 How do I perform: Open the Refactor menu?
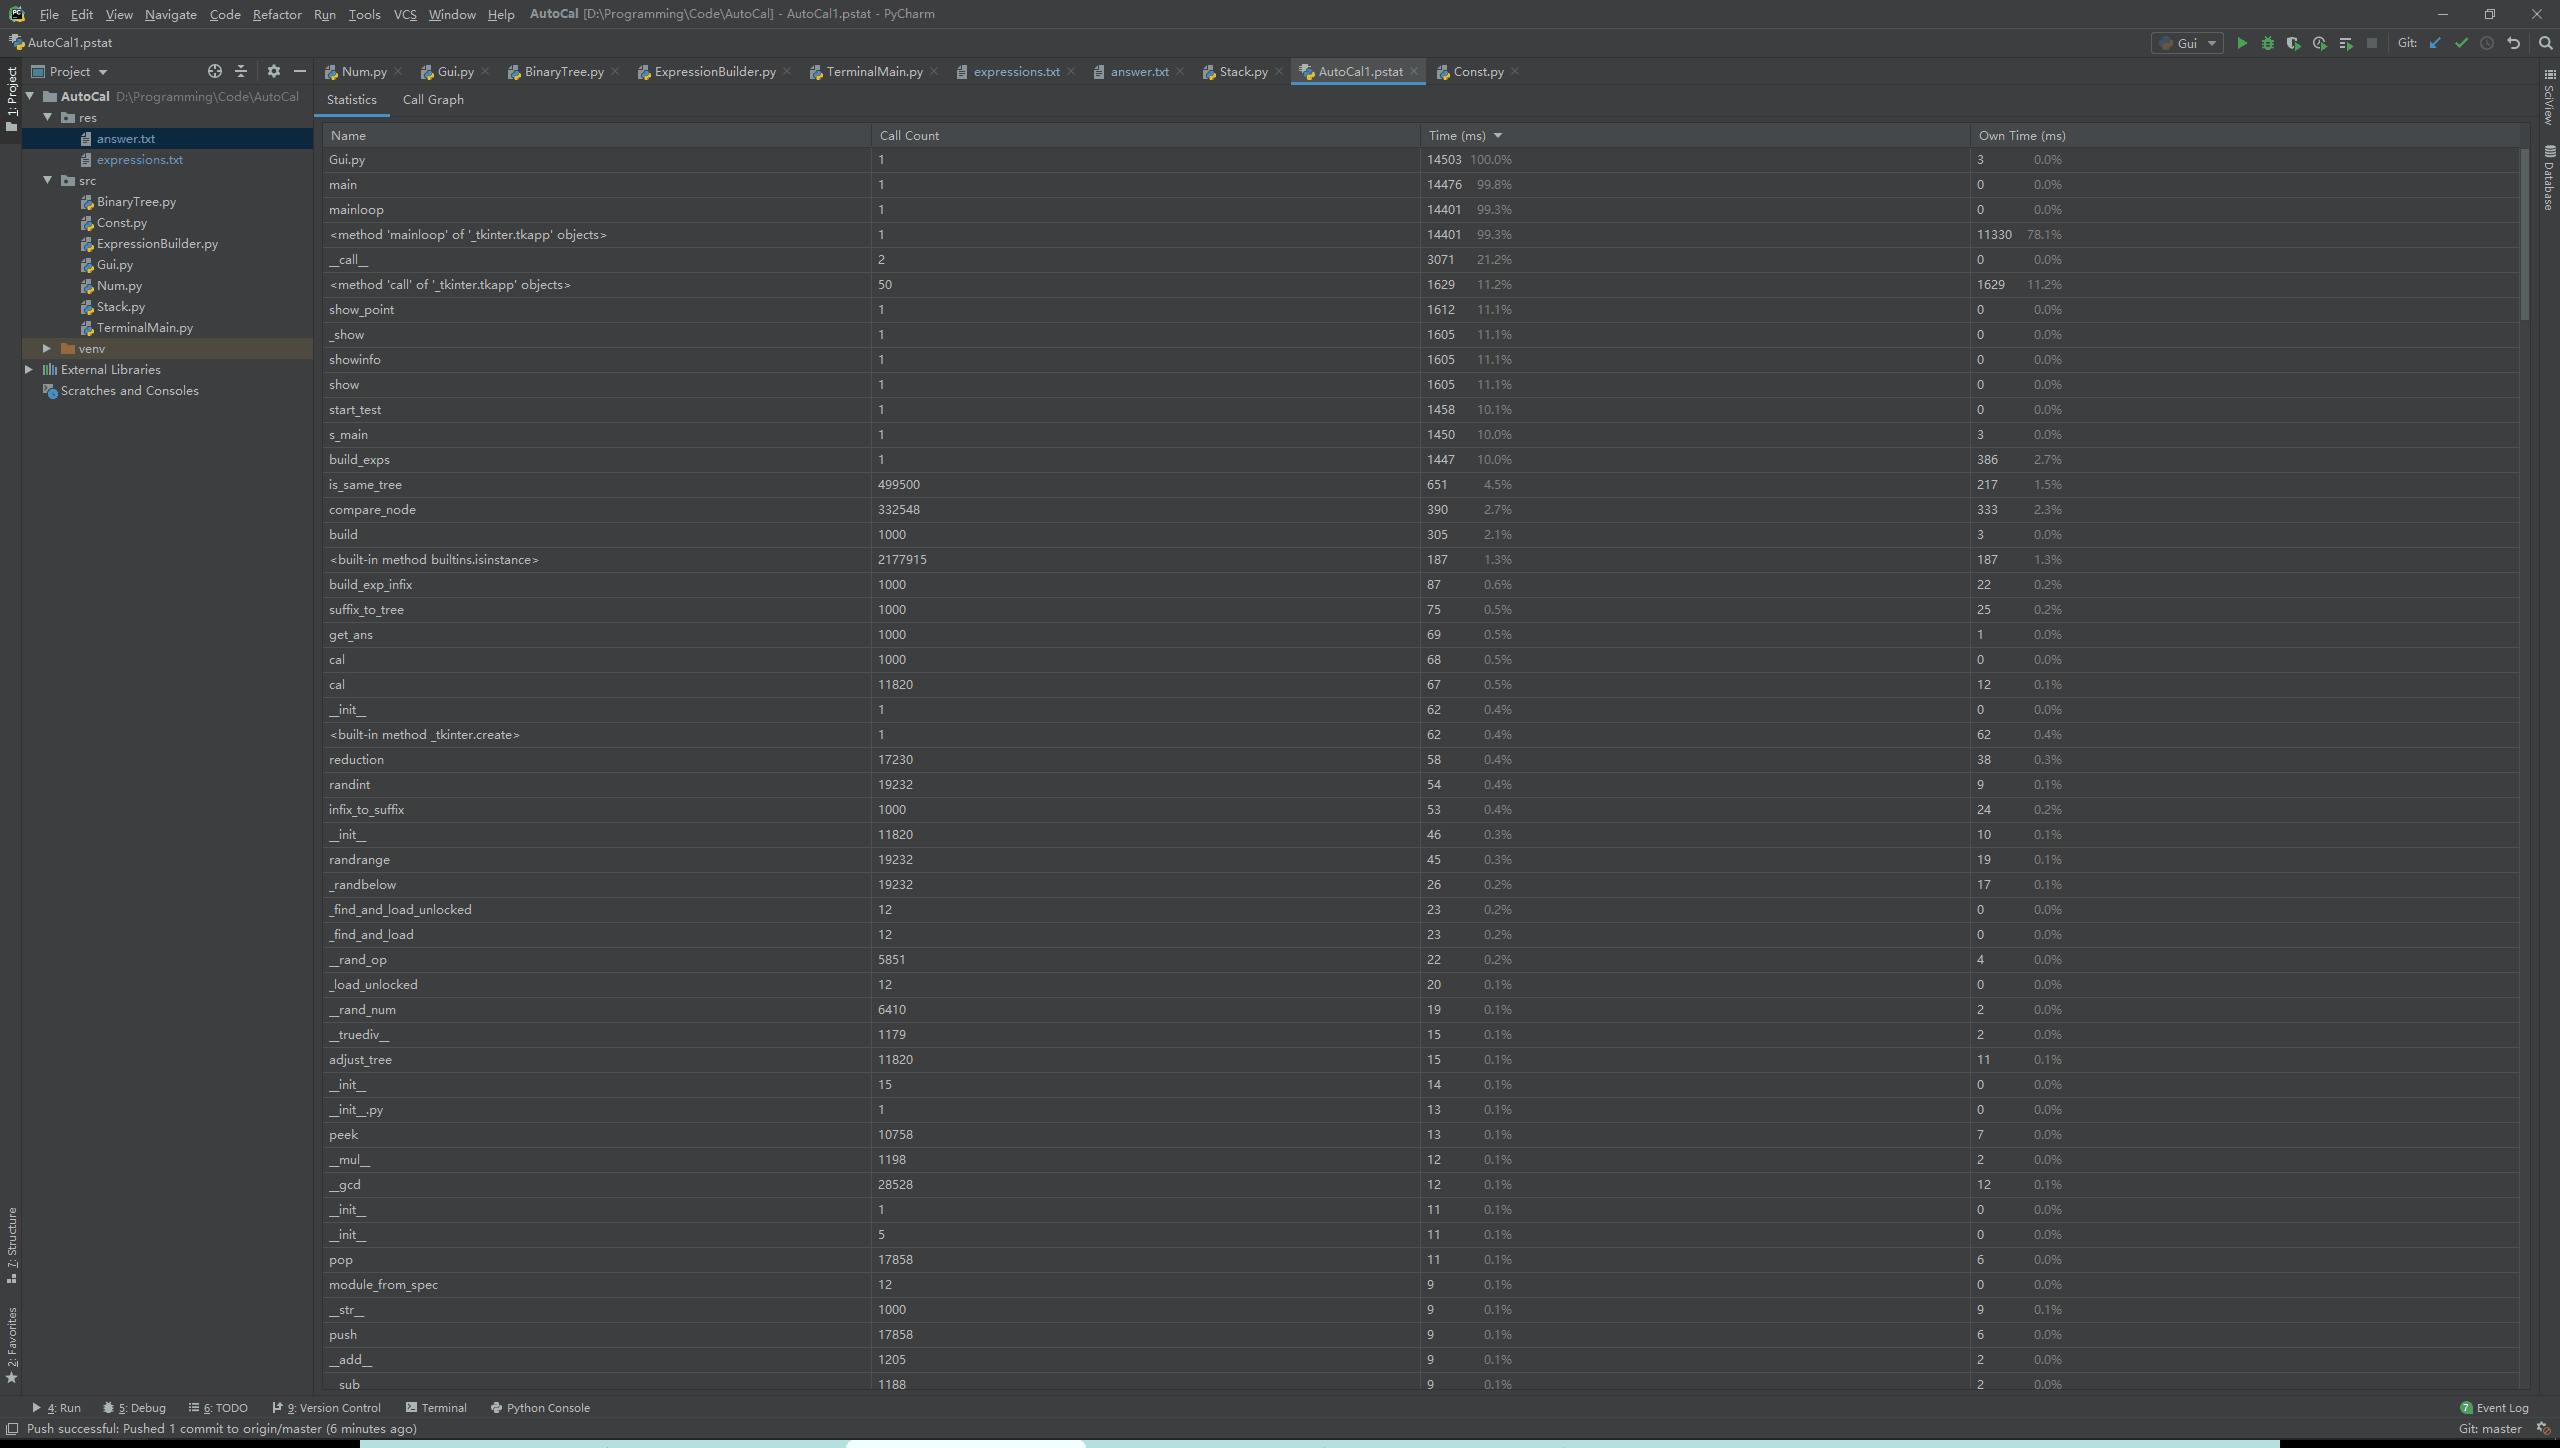tap(276, 14)
